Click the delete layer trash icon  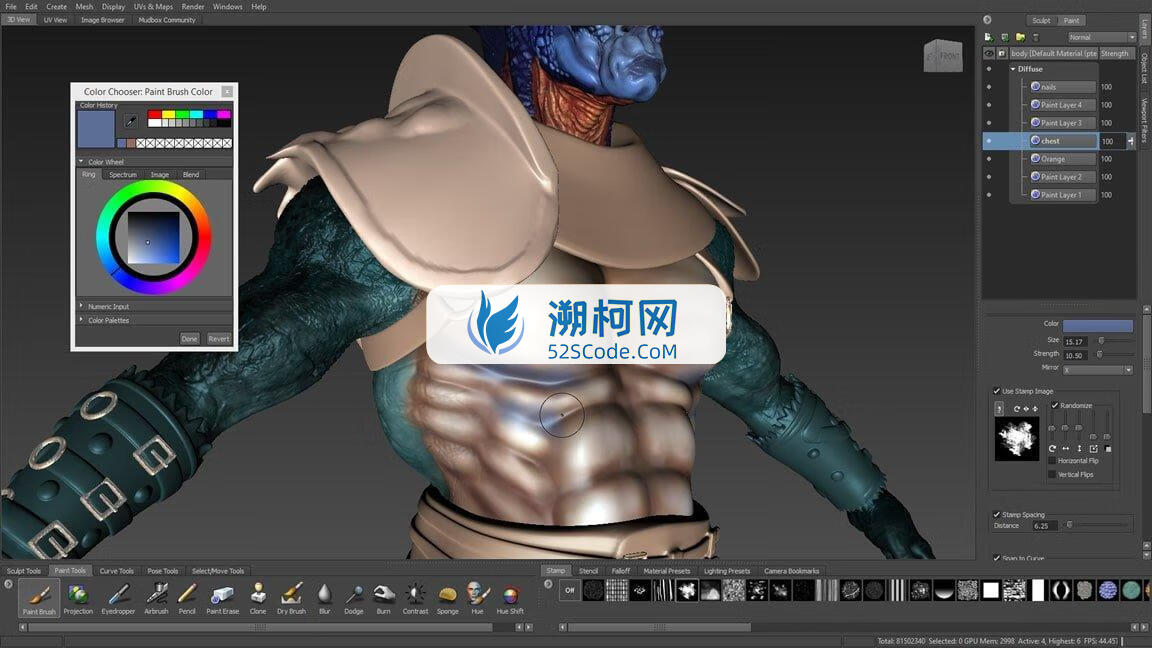point(1036,37)
